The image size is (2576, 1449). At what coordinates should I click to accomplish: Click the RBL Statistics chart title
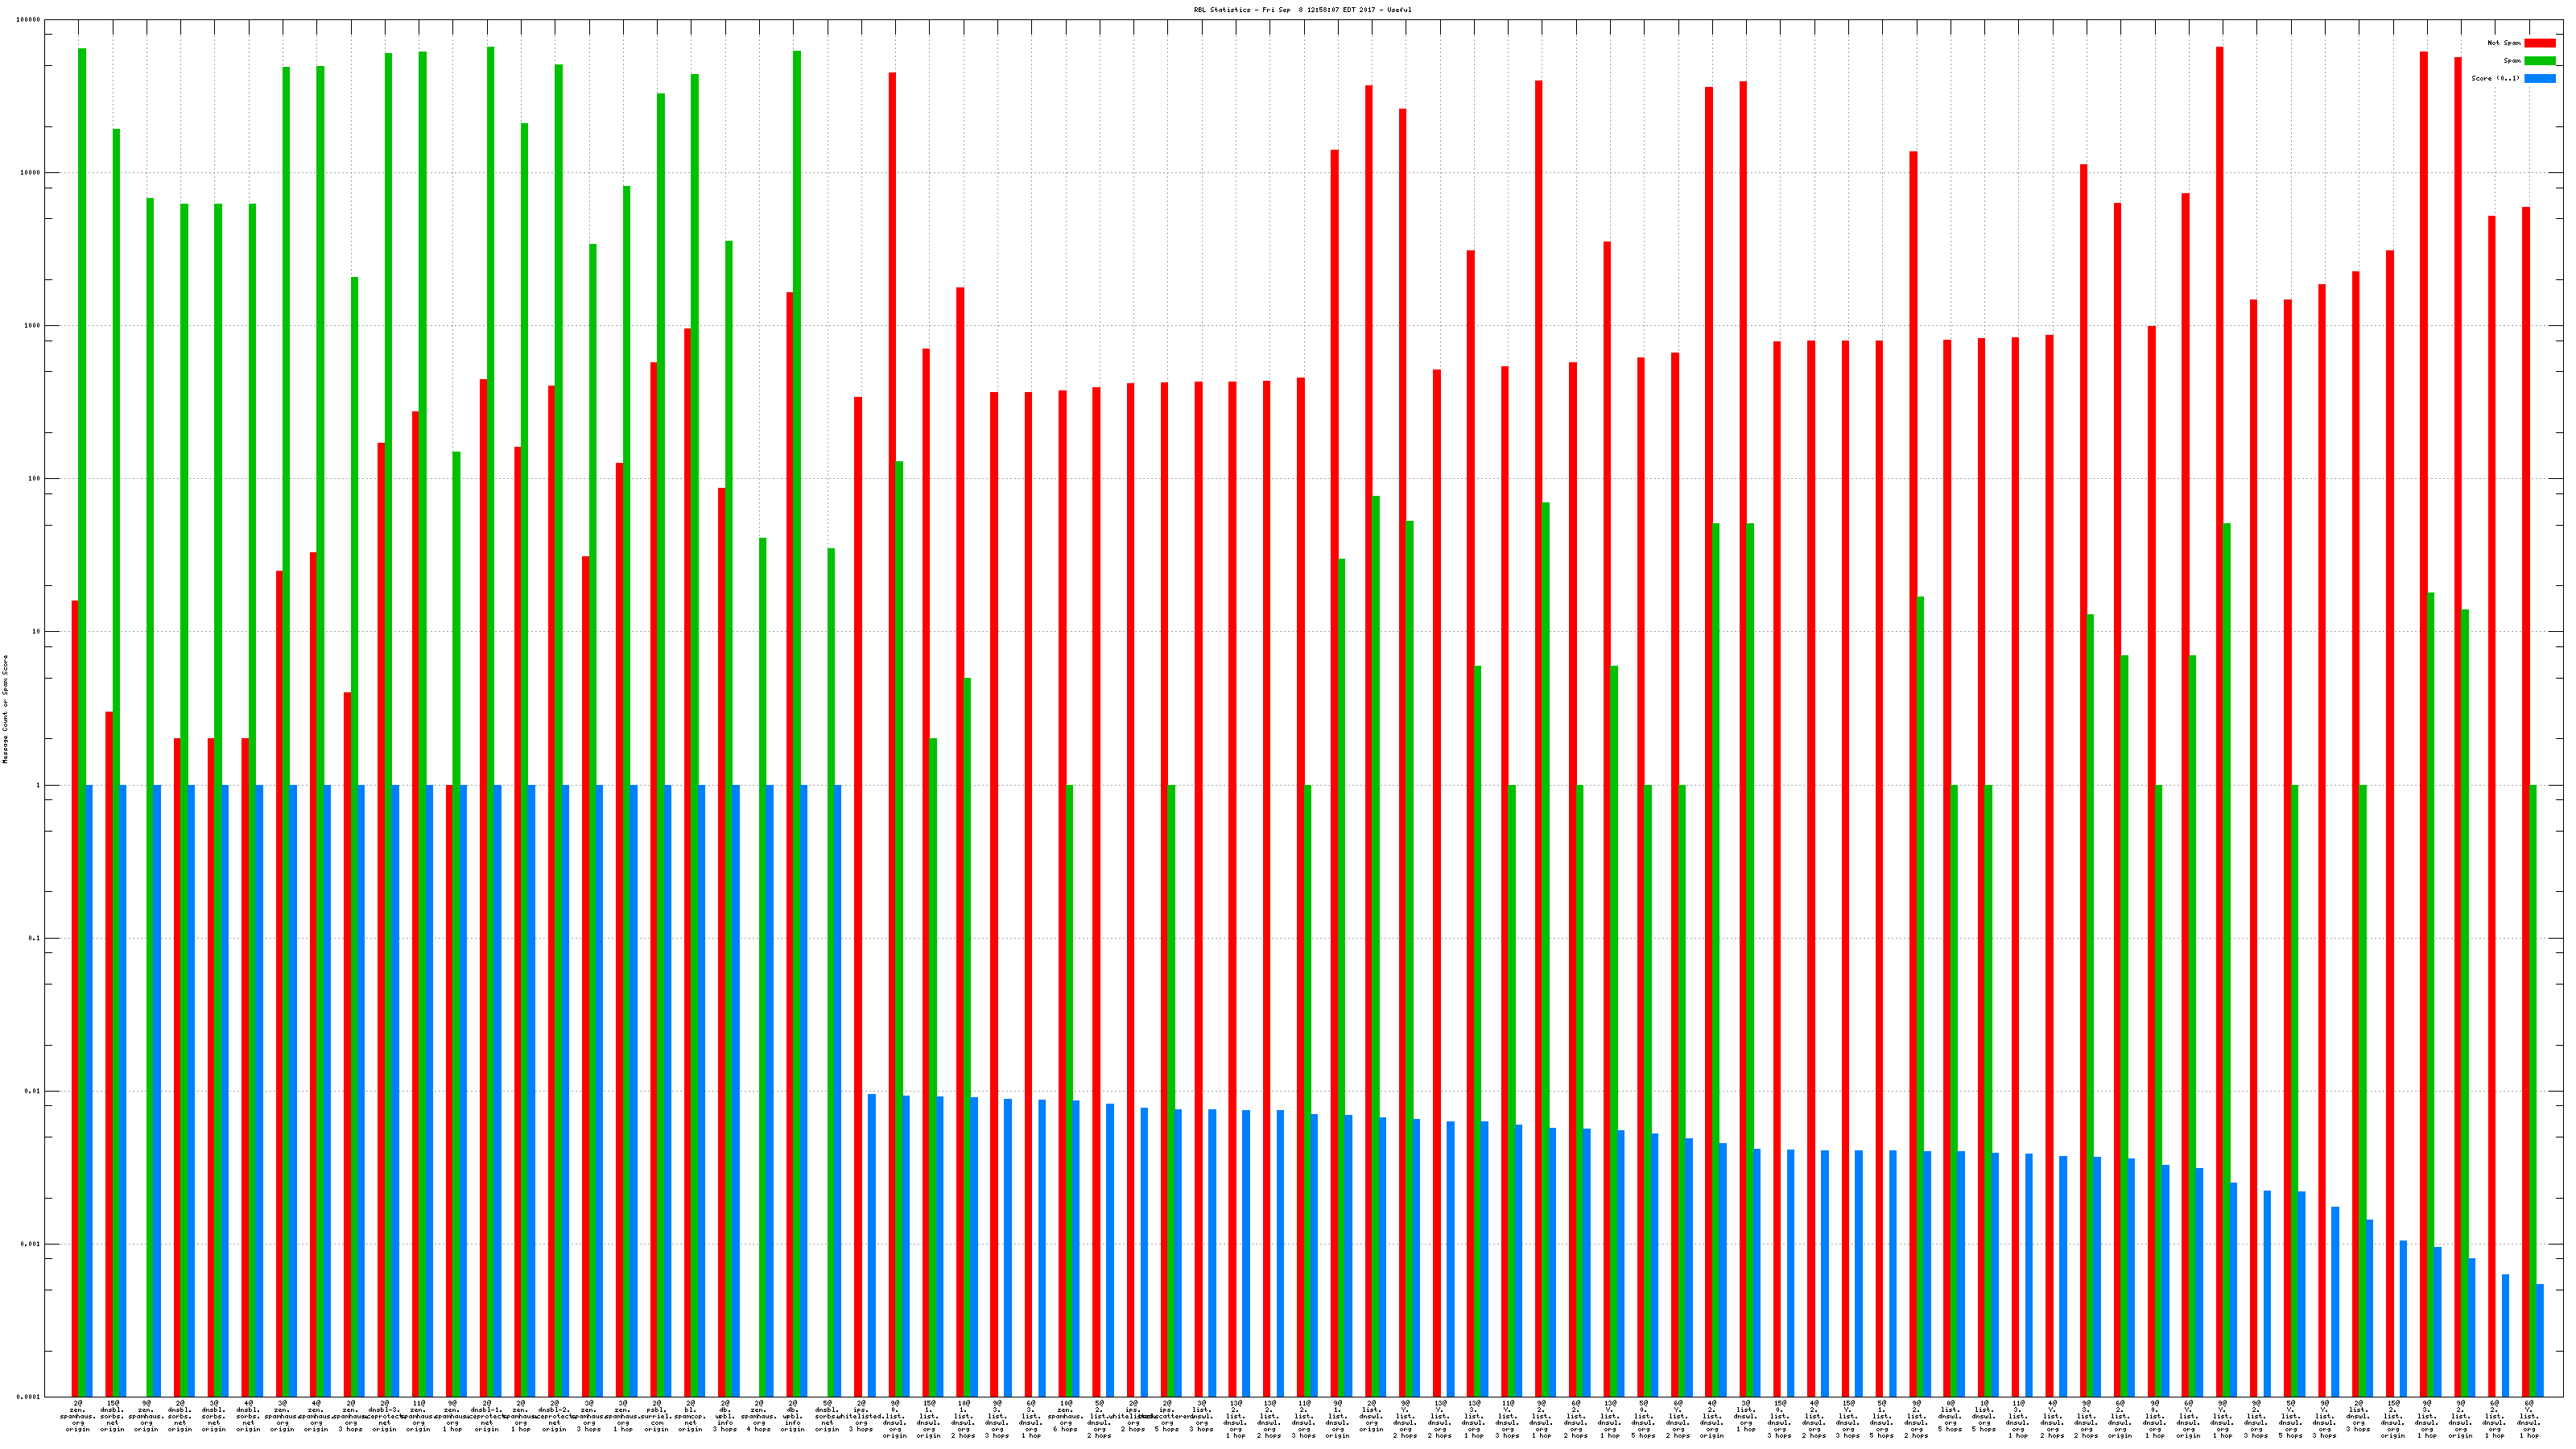[x=1302, y=9]
